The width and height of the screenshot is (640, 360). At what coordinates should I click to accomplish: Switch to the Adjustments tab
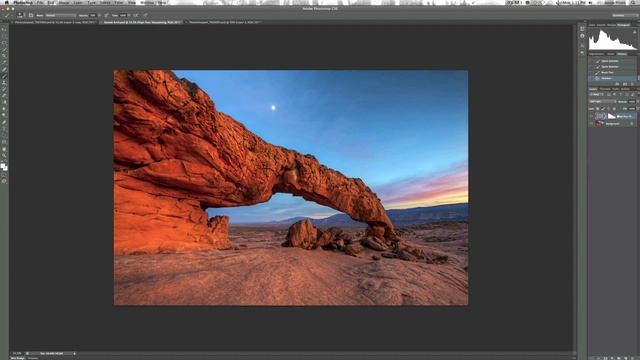[596, 54]
